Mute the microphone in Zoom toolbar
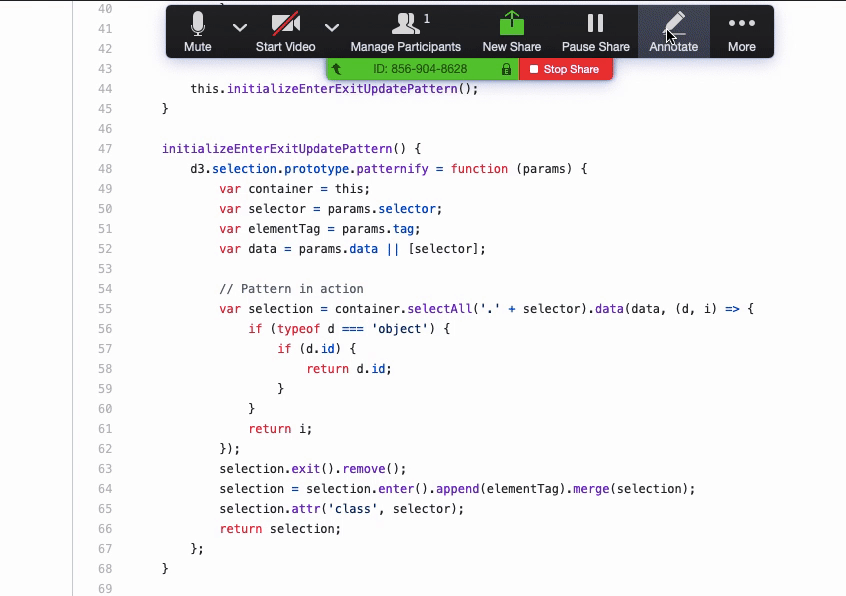 click(x=197, y=32)
